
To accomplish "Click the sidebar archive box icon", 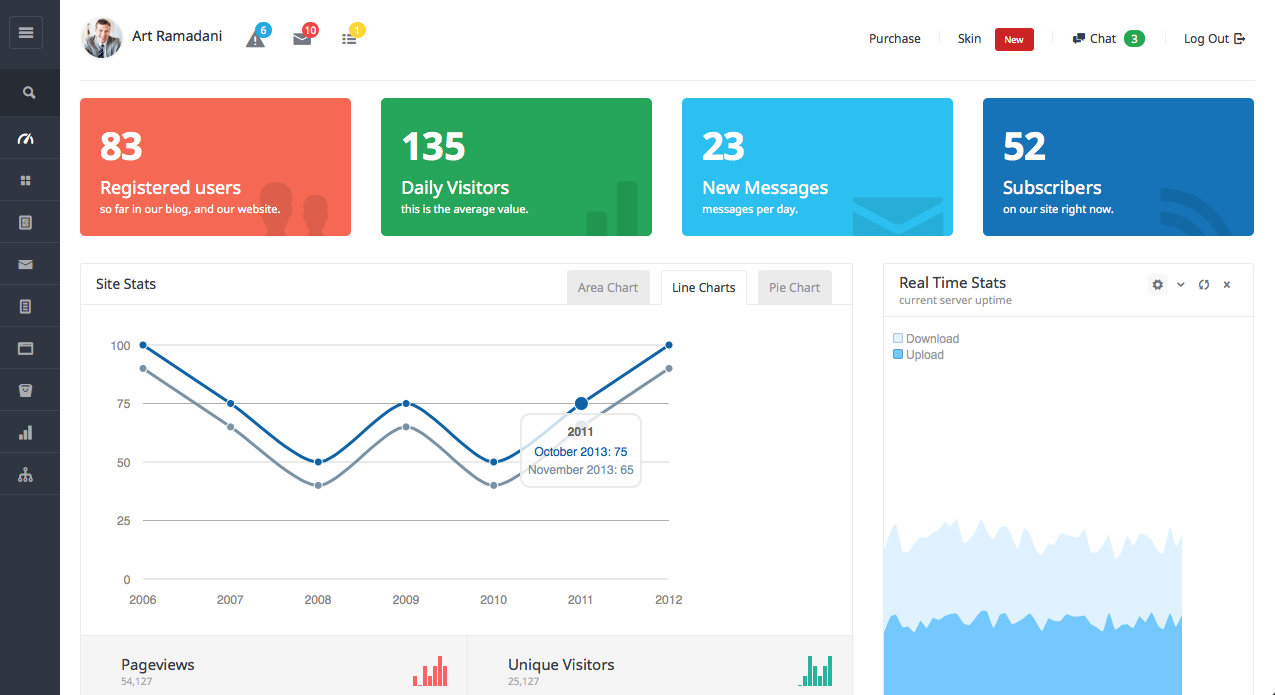I will (x=26, y=391).
